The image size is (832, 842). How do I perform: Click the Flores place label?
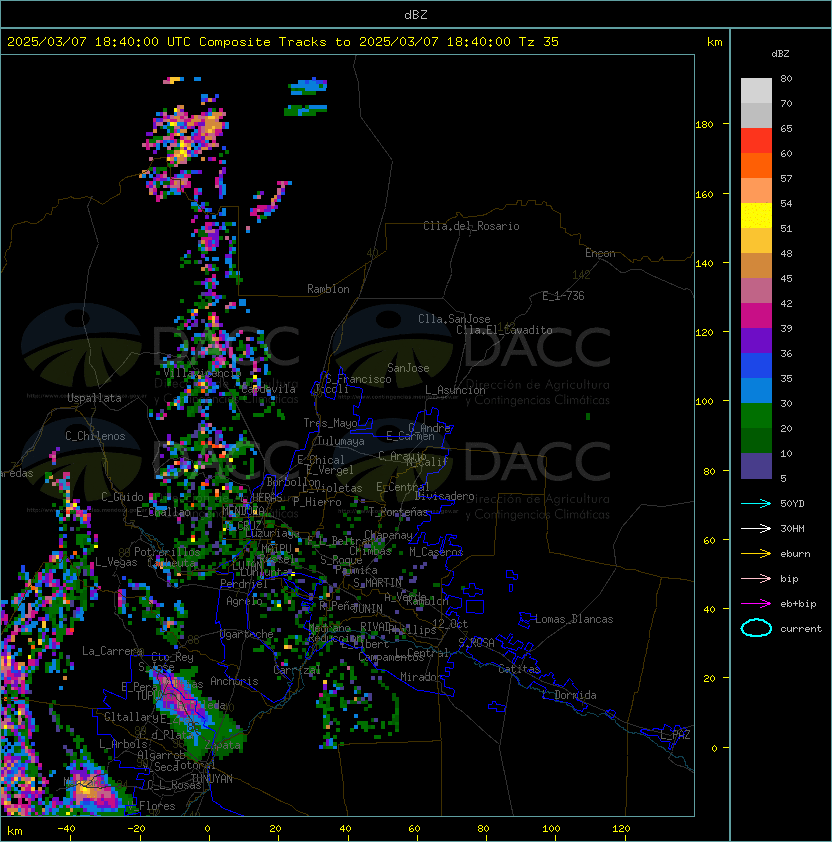(x=157, y=806)
